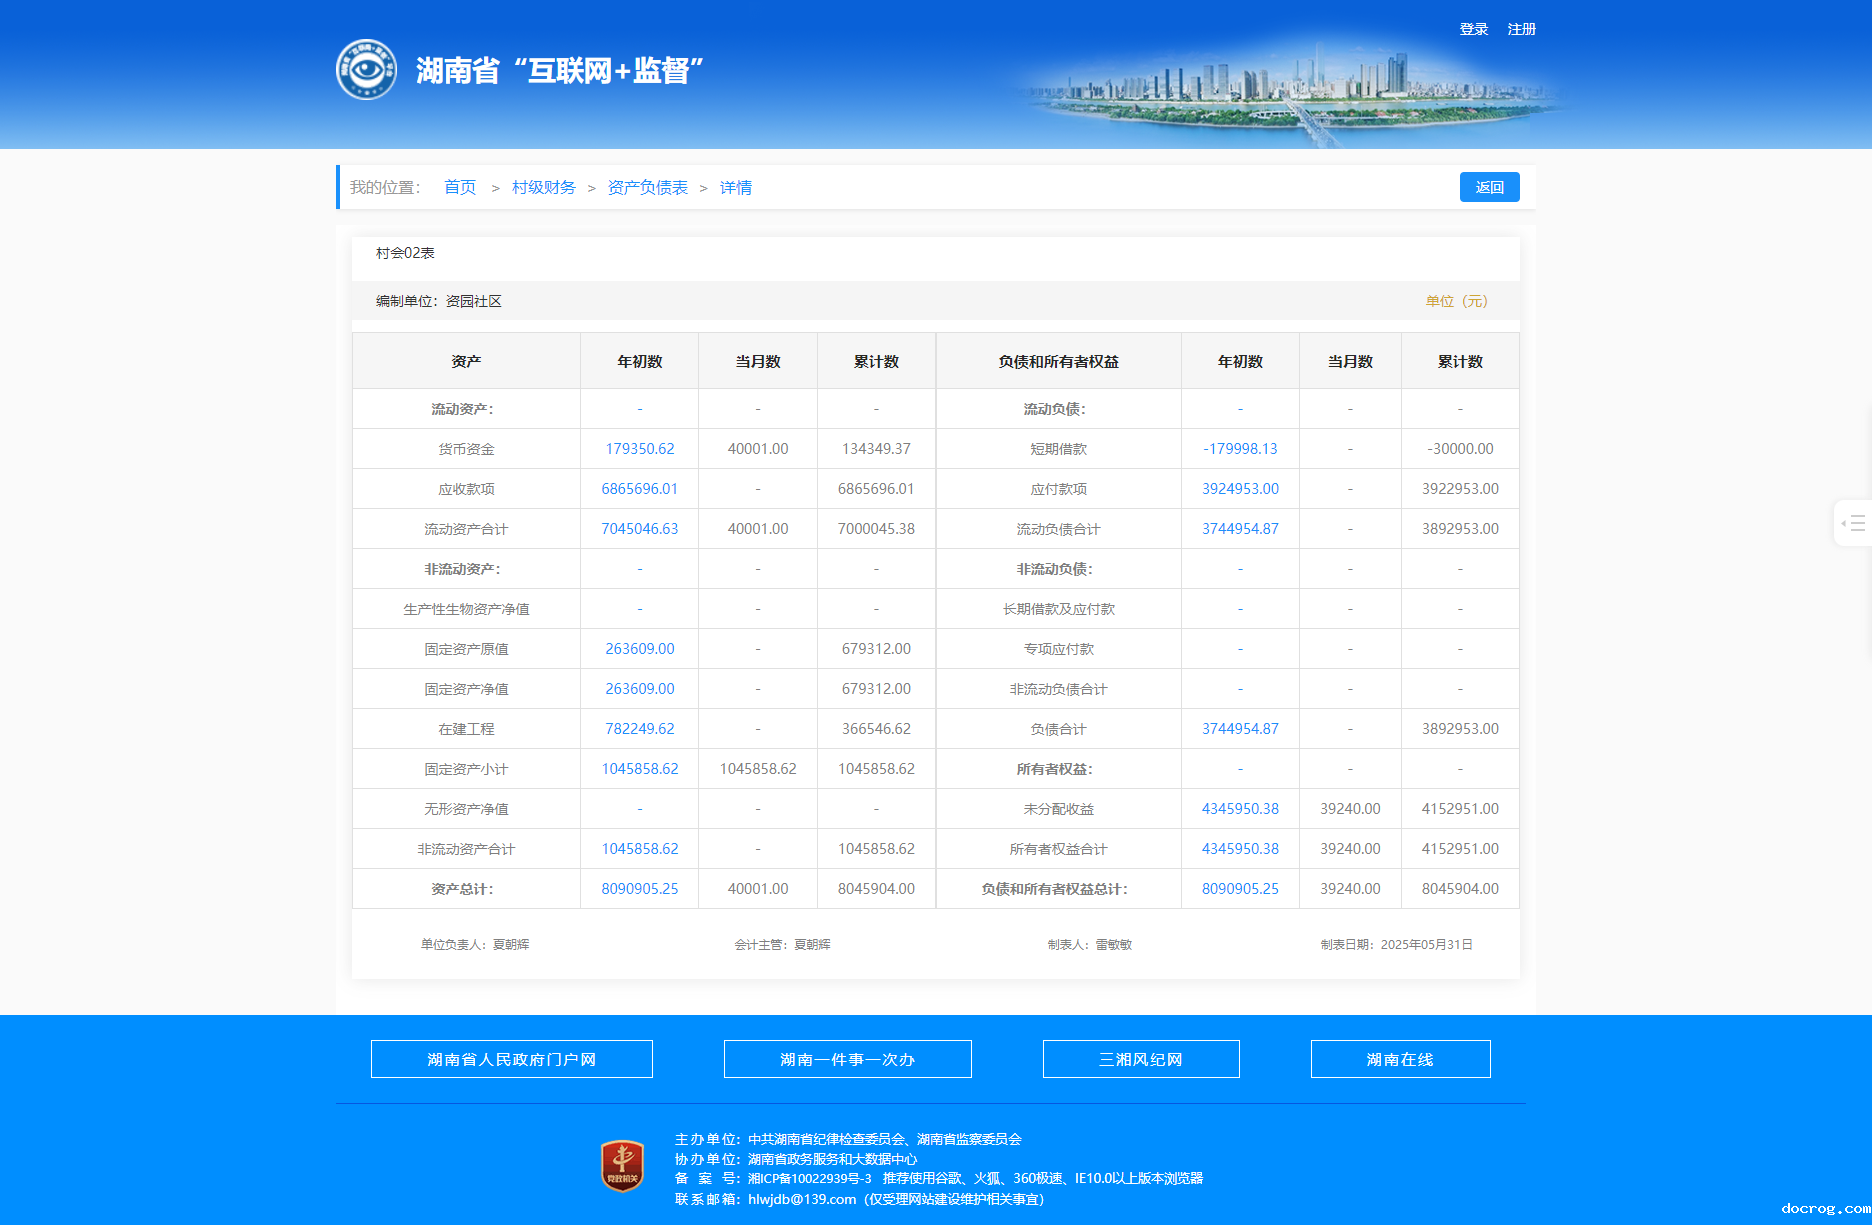Click the 湖南在线 footer button
Screen dimensions: 1872x1225
pyautogui.click(x=1400, y=1059)
